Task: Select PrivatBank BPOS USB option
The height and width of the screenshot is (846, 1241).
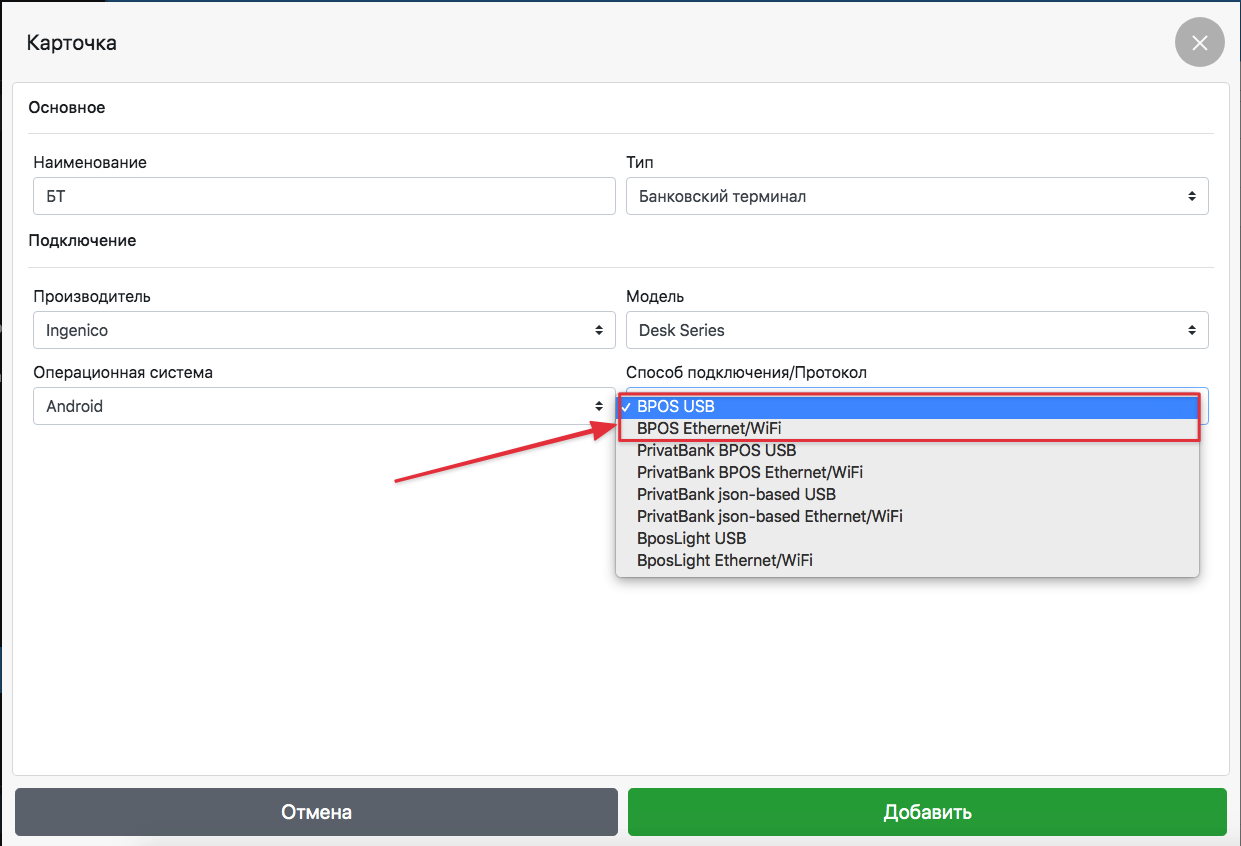Action: [716, 450]
